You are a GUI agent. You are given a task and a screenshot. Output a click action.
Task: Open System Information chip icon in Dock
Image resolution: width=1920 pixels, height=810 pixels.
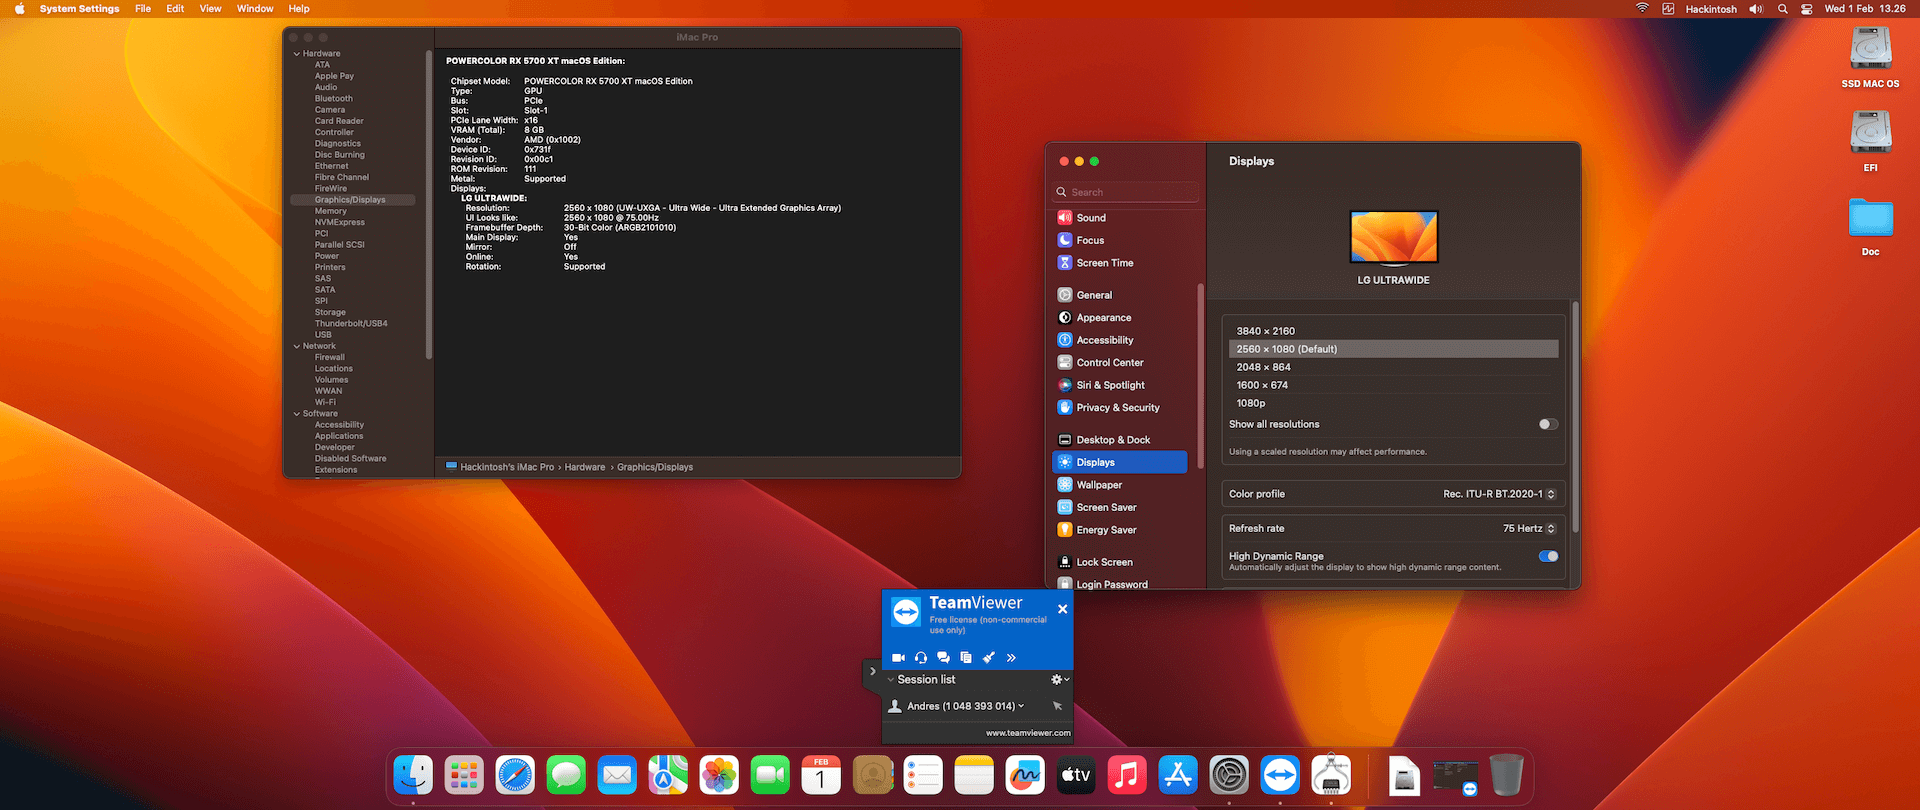(1331, 775)
